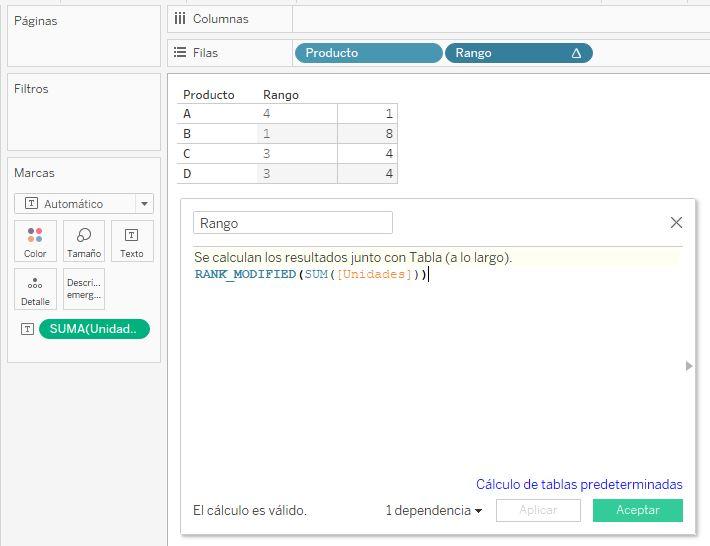Open Cálculo de tablas predeterminadas link
710x546 pixels.
pyautogui.click(x=579, y=484)
